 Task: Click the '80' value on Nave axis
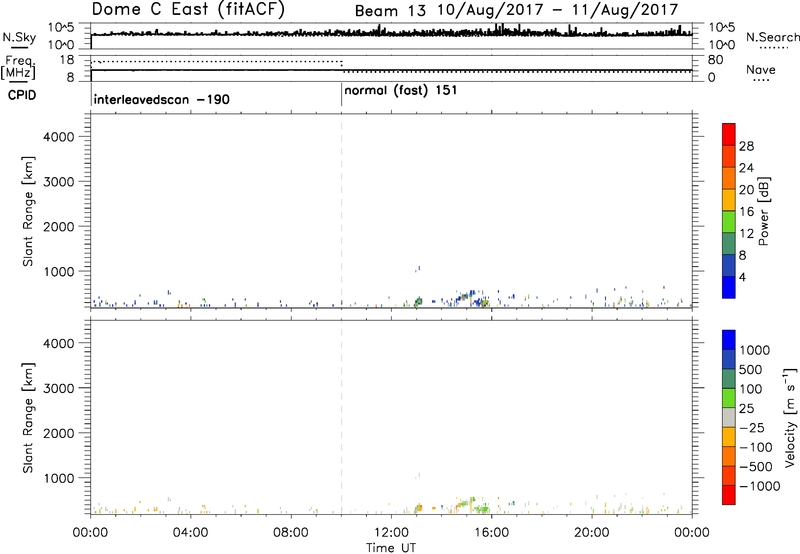pyautogui.click(x=715, y=60)
